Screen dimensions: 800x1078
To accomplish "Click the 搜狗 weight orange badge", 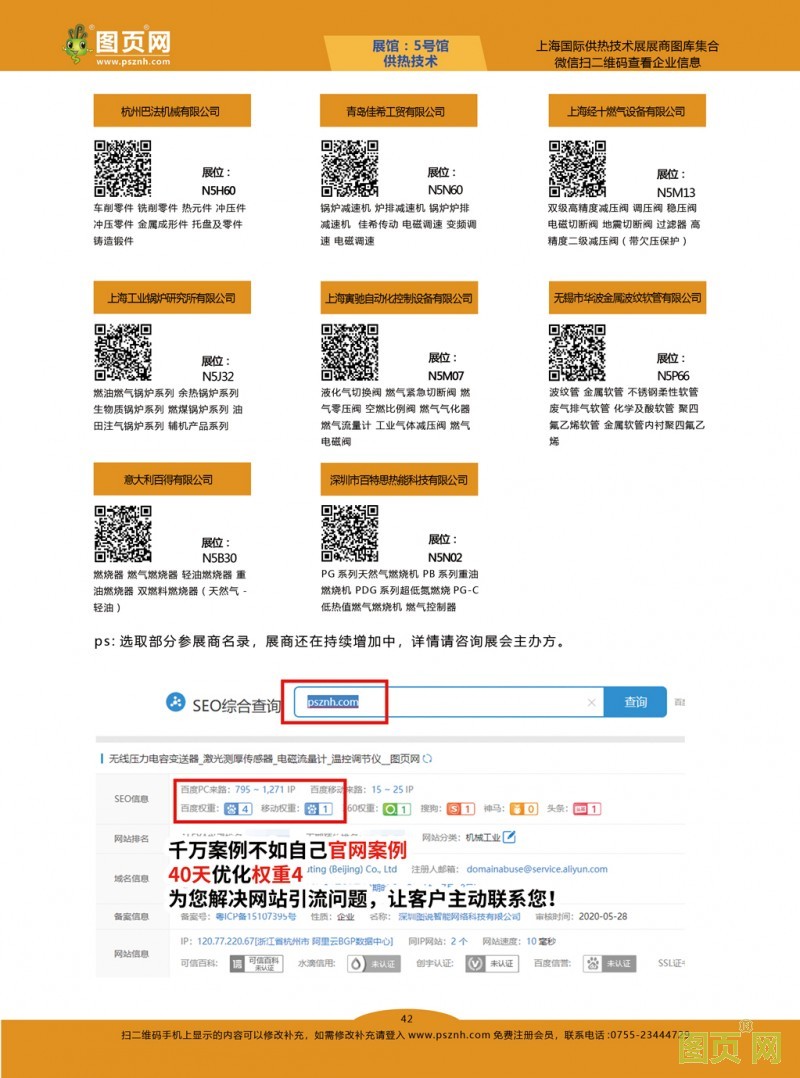I will point(461,808).
